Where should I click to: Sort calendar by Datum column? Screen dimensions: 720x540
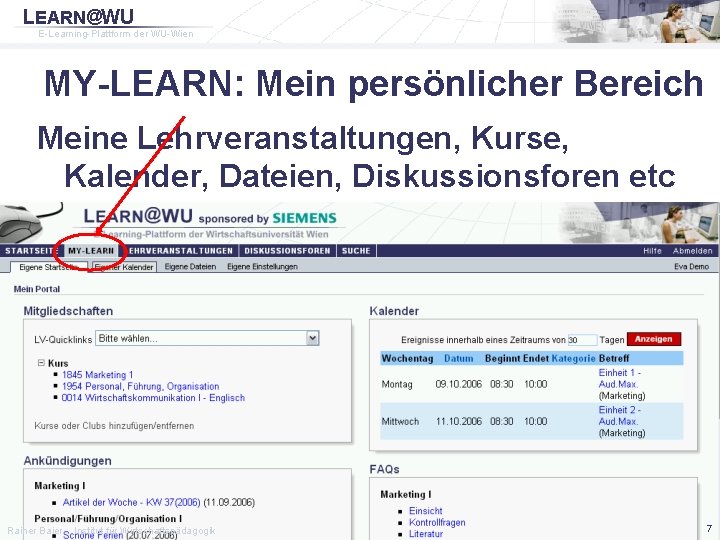[458, 358]
